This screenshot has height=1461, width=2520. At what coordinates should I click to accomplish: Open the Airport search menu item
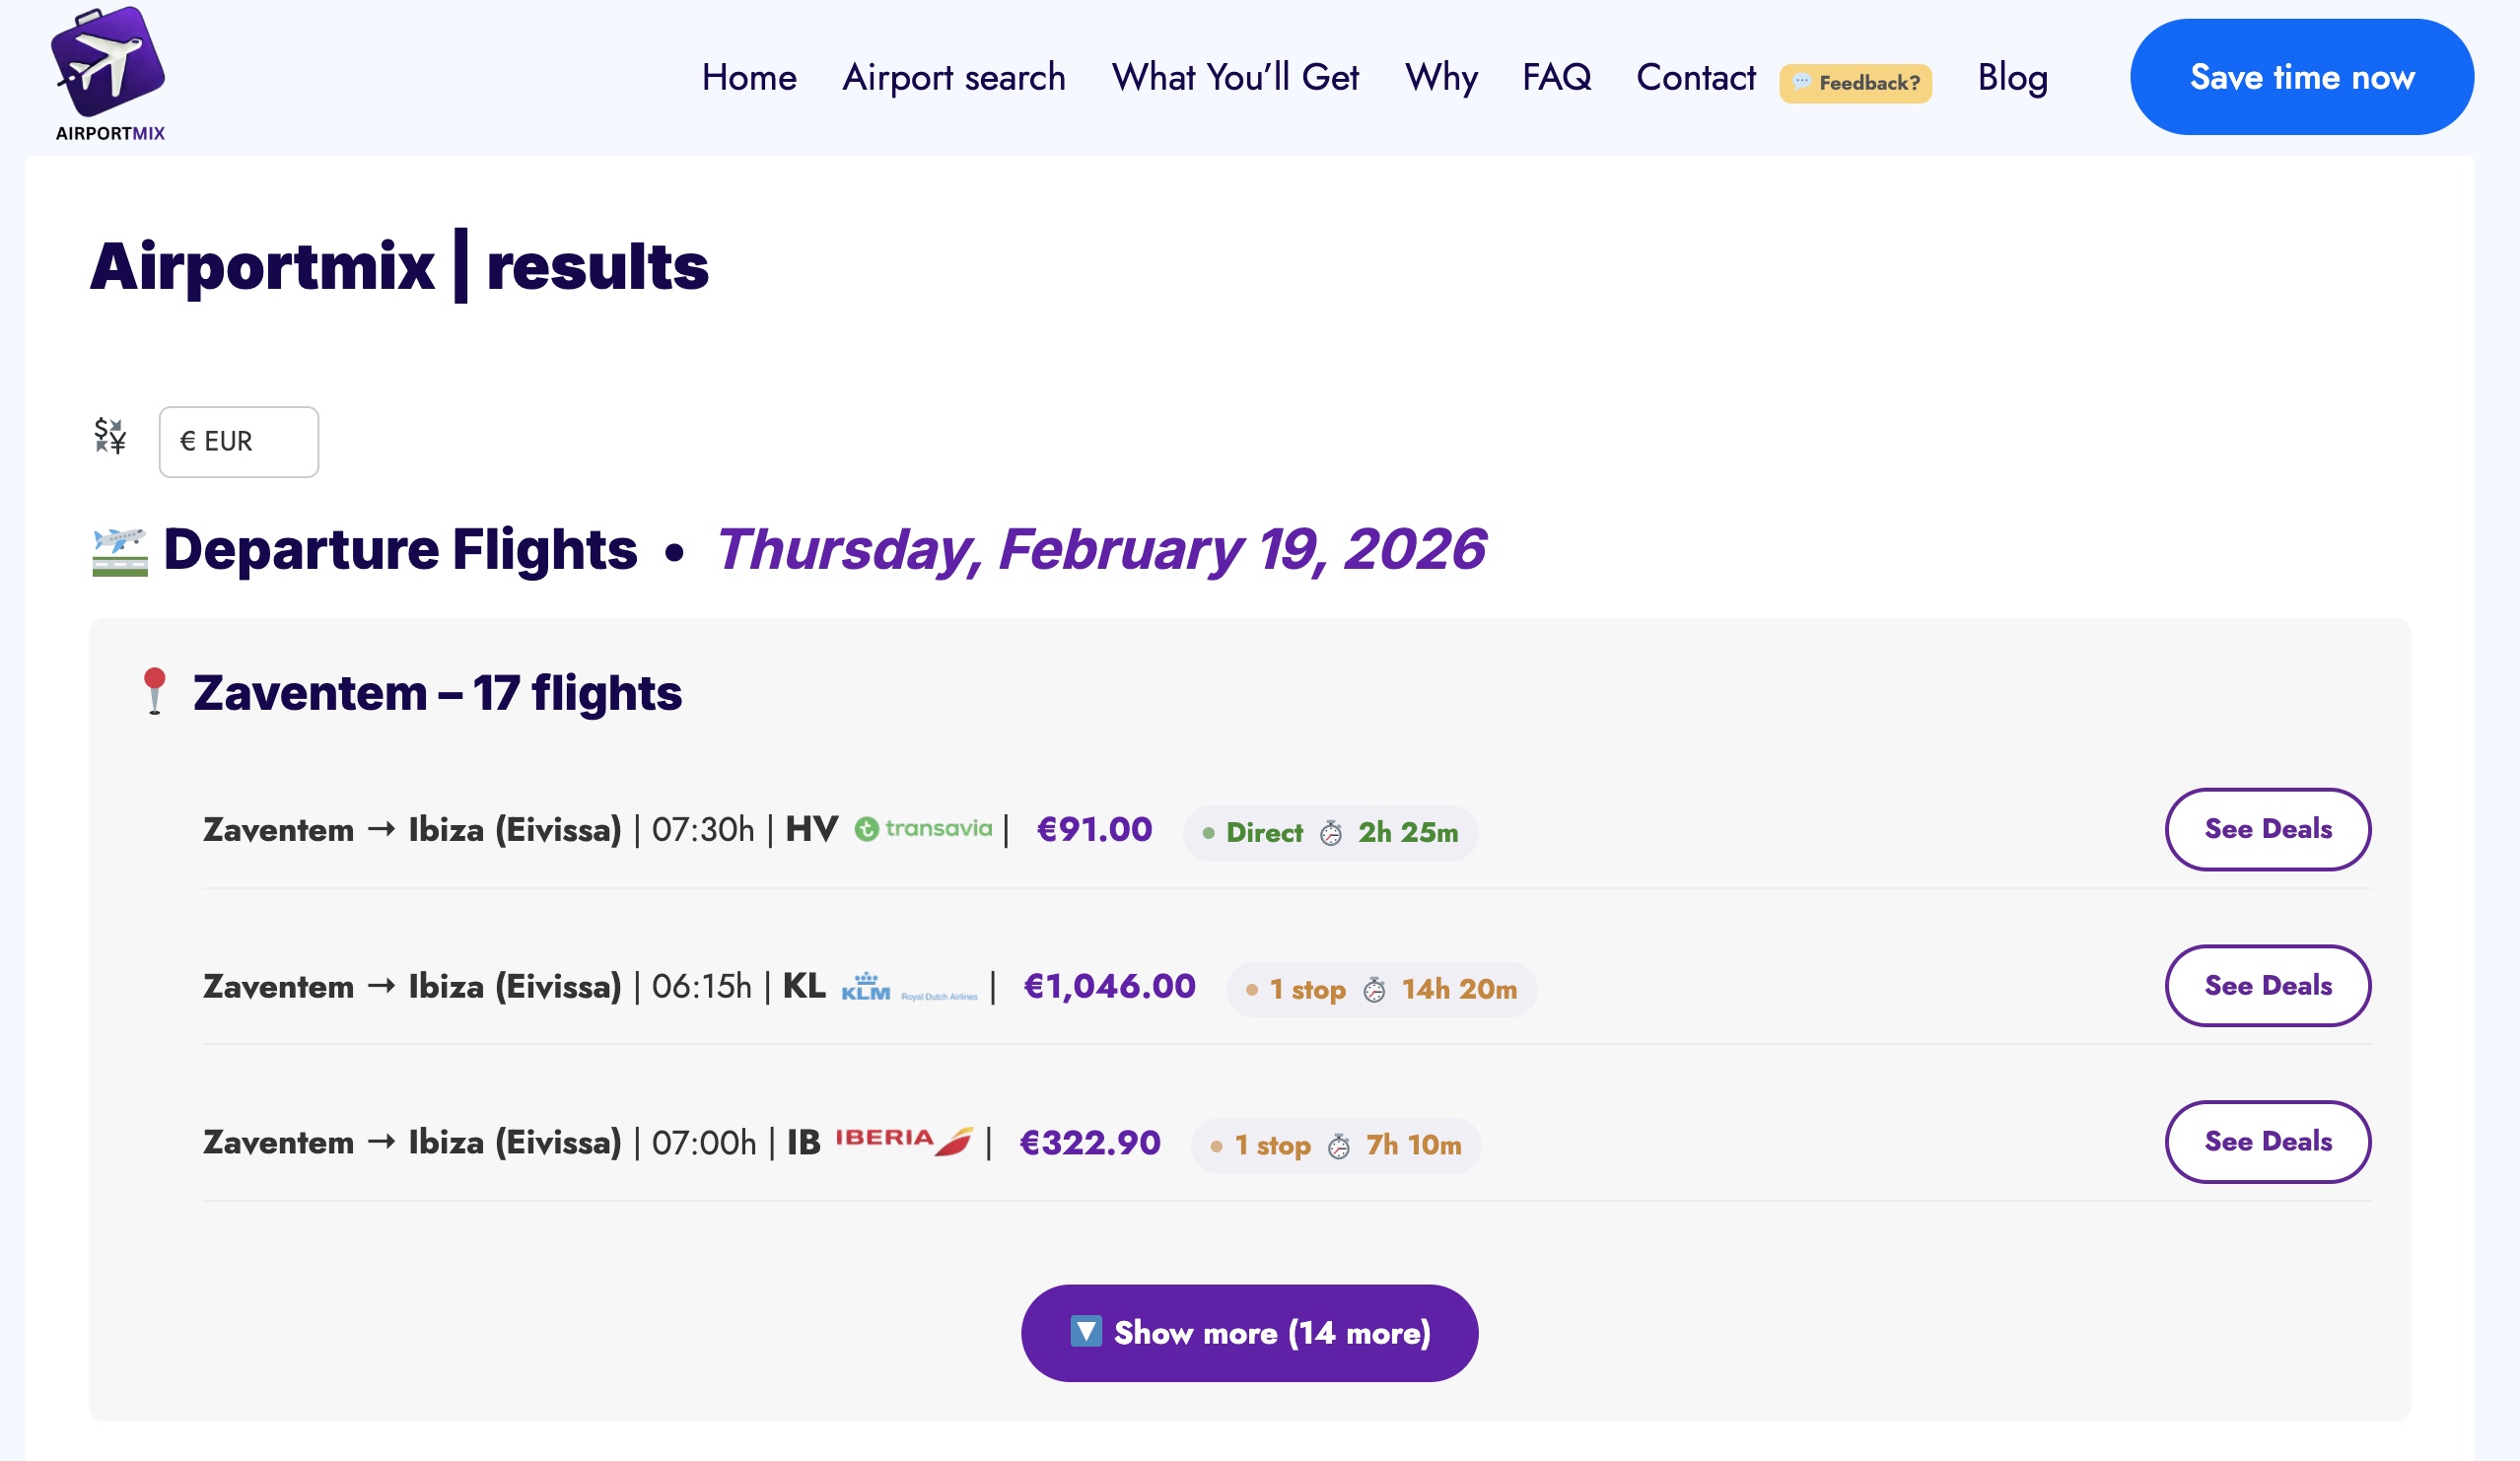click(953, 77)
